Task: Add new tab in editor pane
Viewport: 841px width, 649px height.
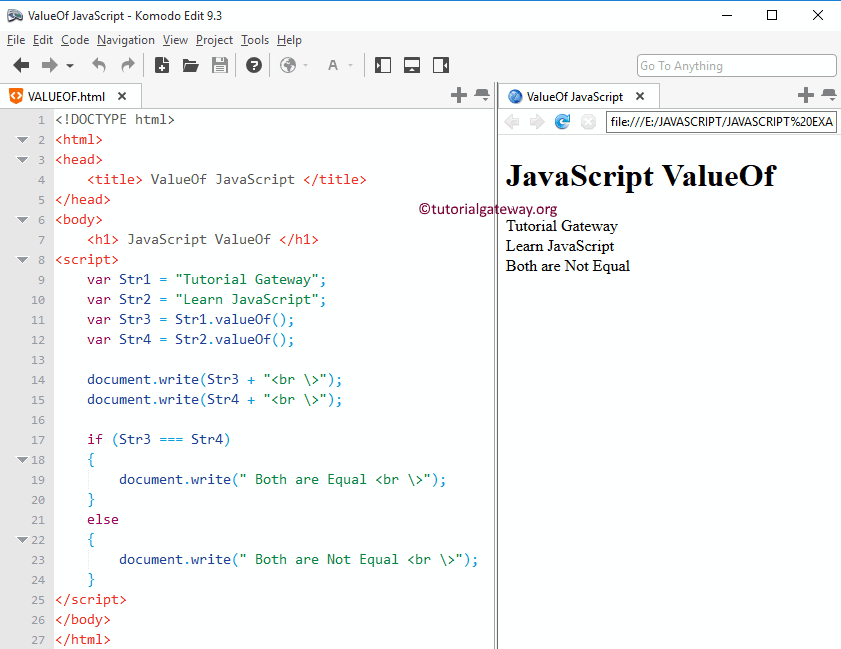Action: pos(459,96)
